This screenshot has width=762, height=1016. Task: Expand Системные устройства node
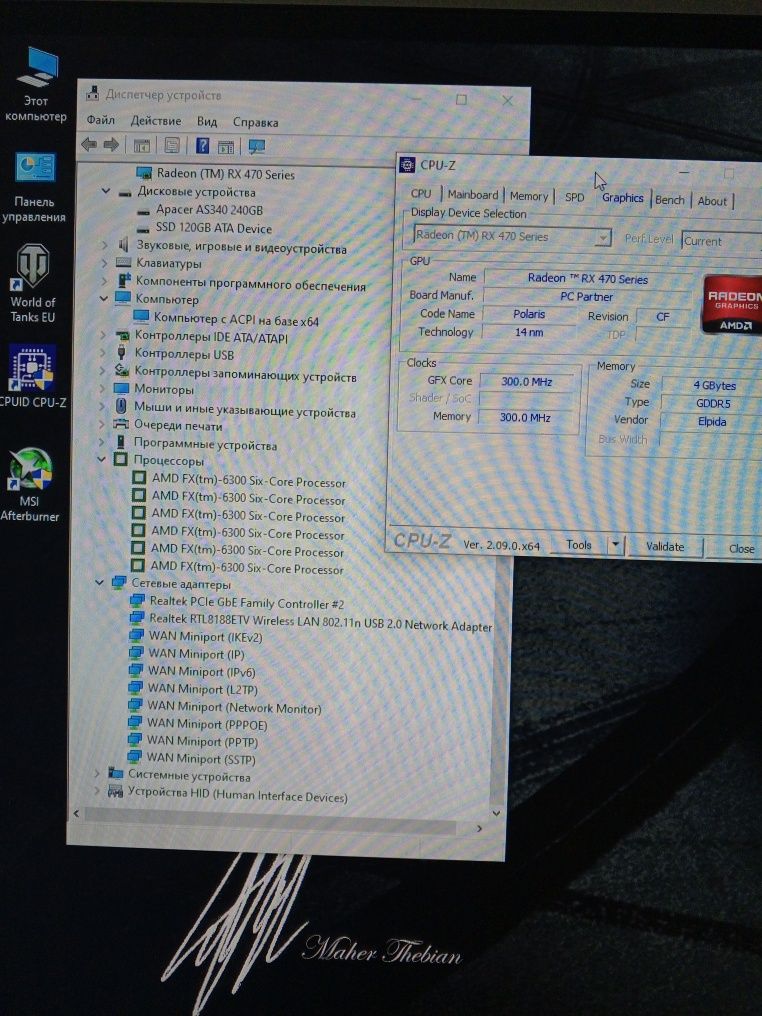coord(97,773)
